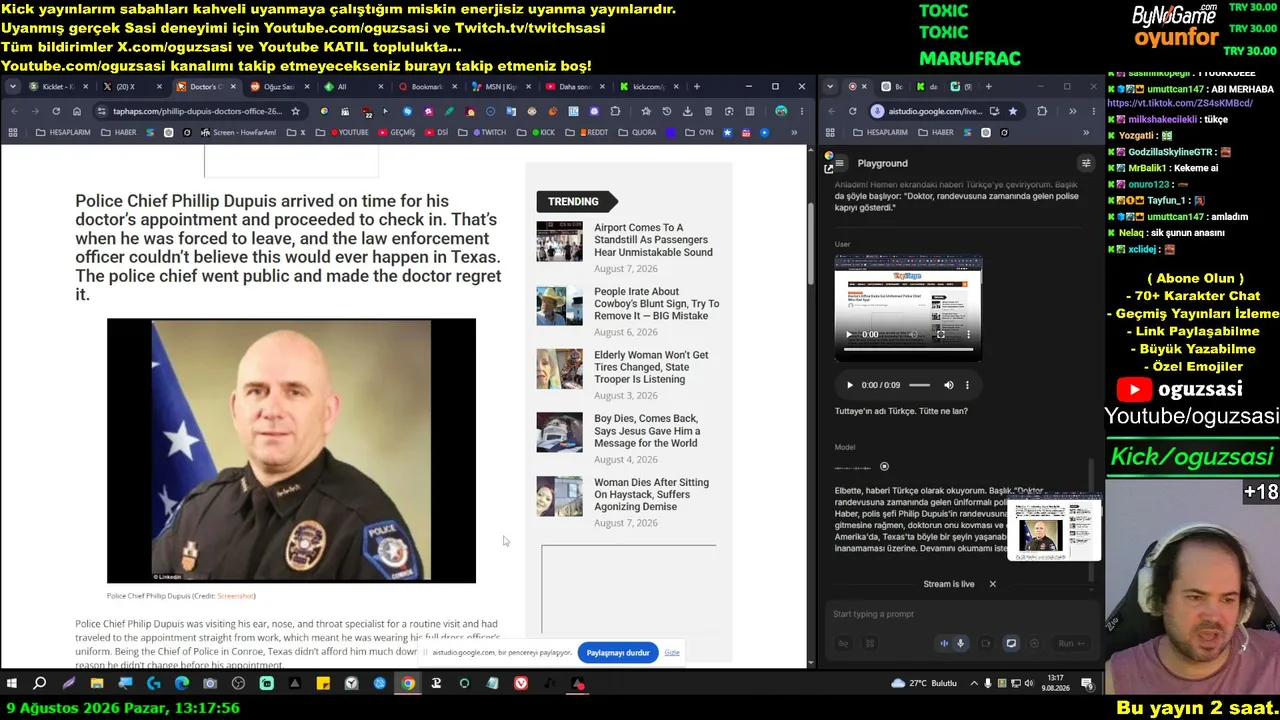The width and height of the screenshot is (1280, 720).
Task: Bookmark the taphaps page with the star
Action: (295, 111)
